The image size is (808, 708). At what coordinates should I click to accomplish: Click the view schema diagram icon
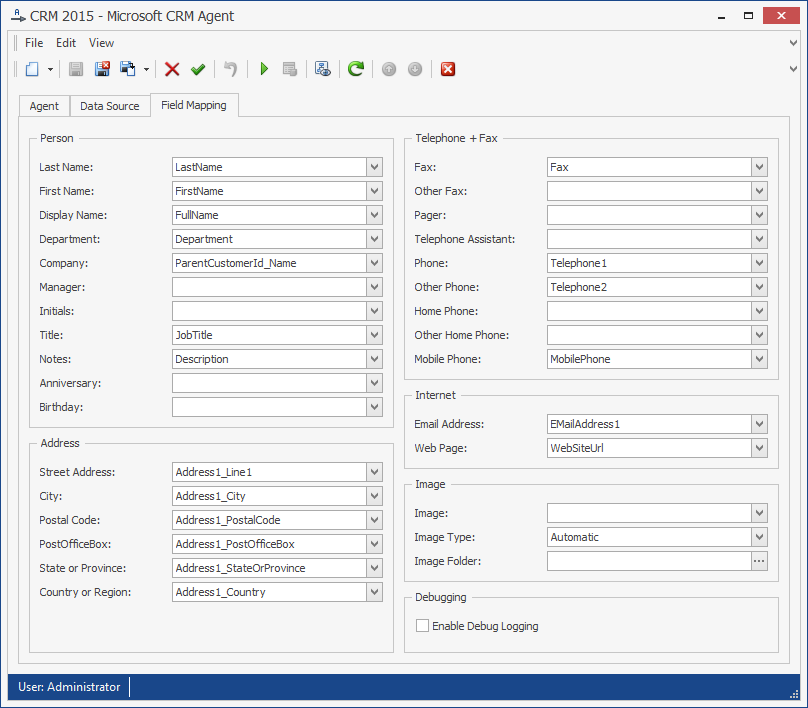(x=323, y=69)
